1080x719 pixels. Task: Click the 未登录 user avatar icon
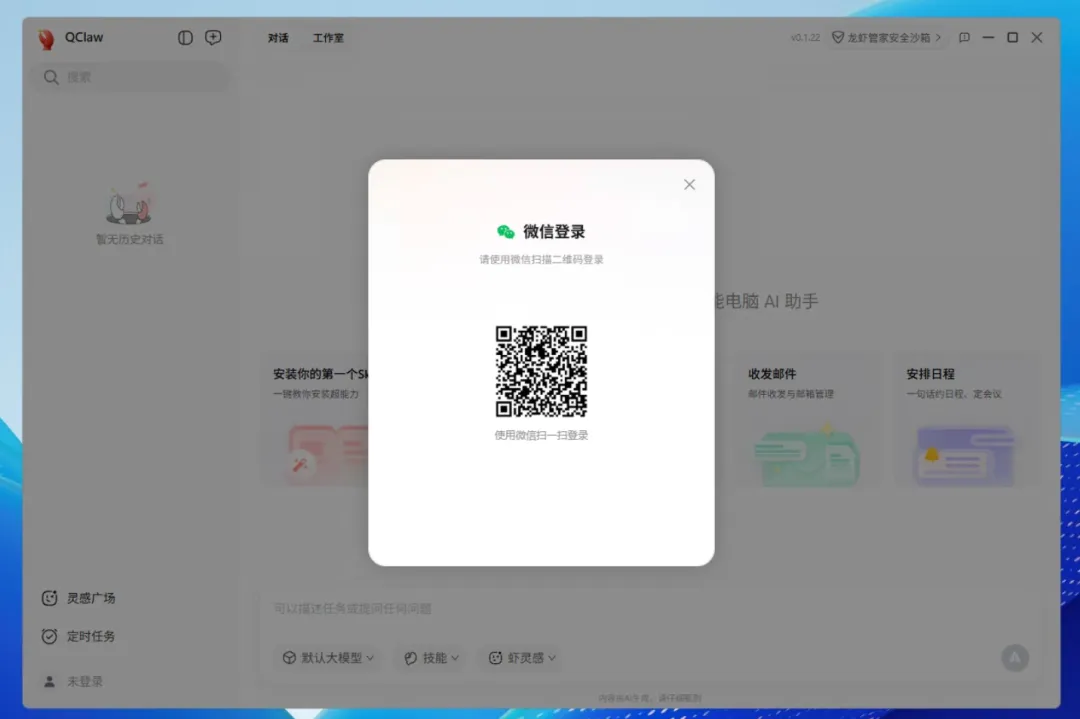[x=50, y=682]
